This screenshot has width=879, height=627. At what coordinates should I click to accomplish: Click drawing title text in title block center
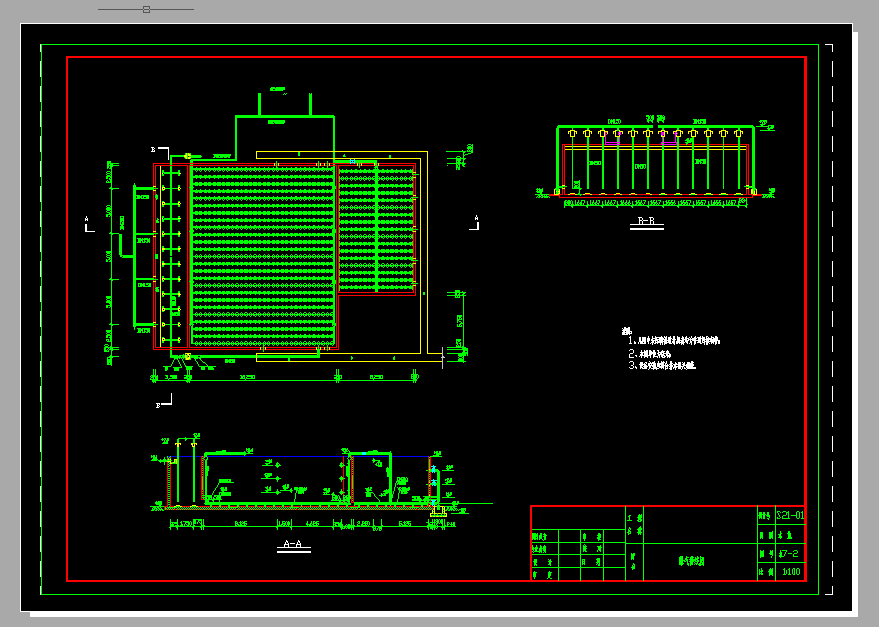691,561
